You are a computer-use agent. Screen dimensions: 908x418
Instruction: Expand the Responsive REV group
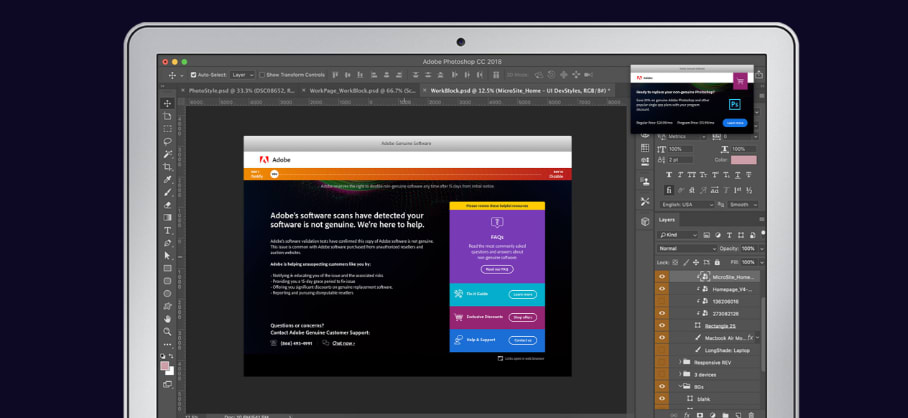680,362
